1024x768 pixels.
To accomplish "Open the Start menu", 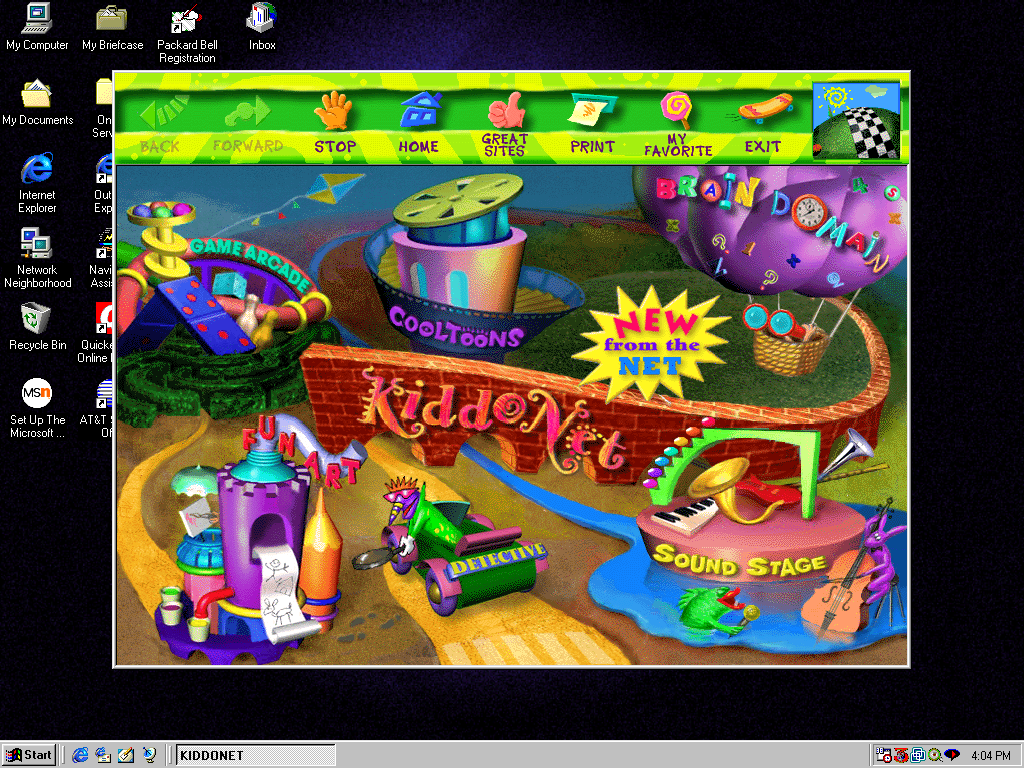I will point(28,755).
